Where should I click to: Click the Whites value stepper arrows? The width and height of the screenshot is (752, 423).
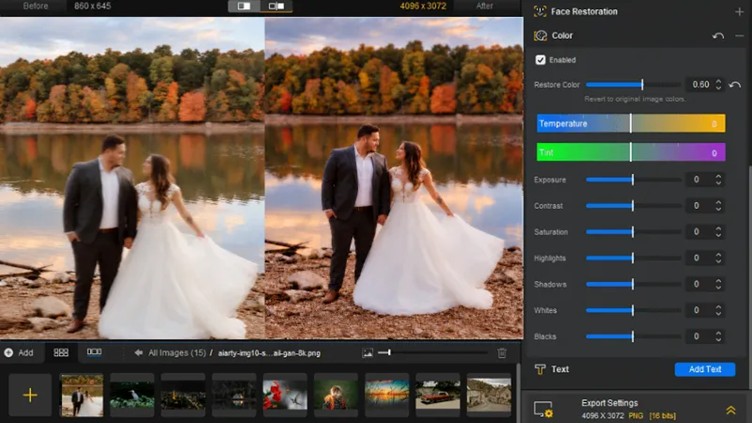pyautogui.click(x=718, y=310)
